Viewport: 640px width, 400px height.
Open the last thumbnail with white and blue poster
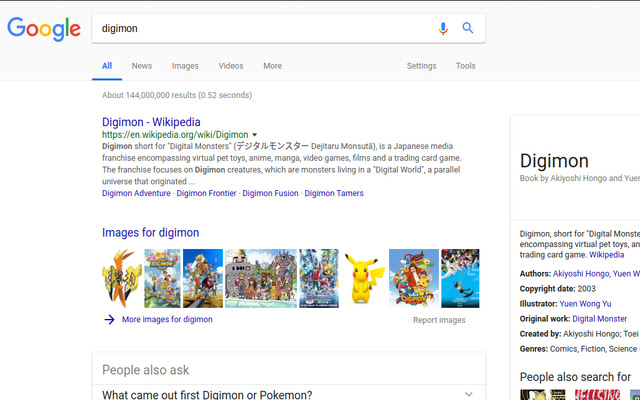(460, 278)
